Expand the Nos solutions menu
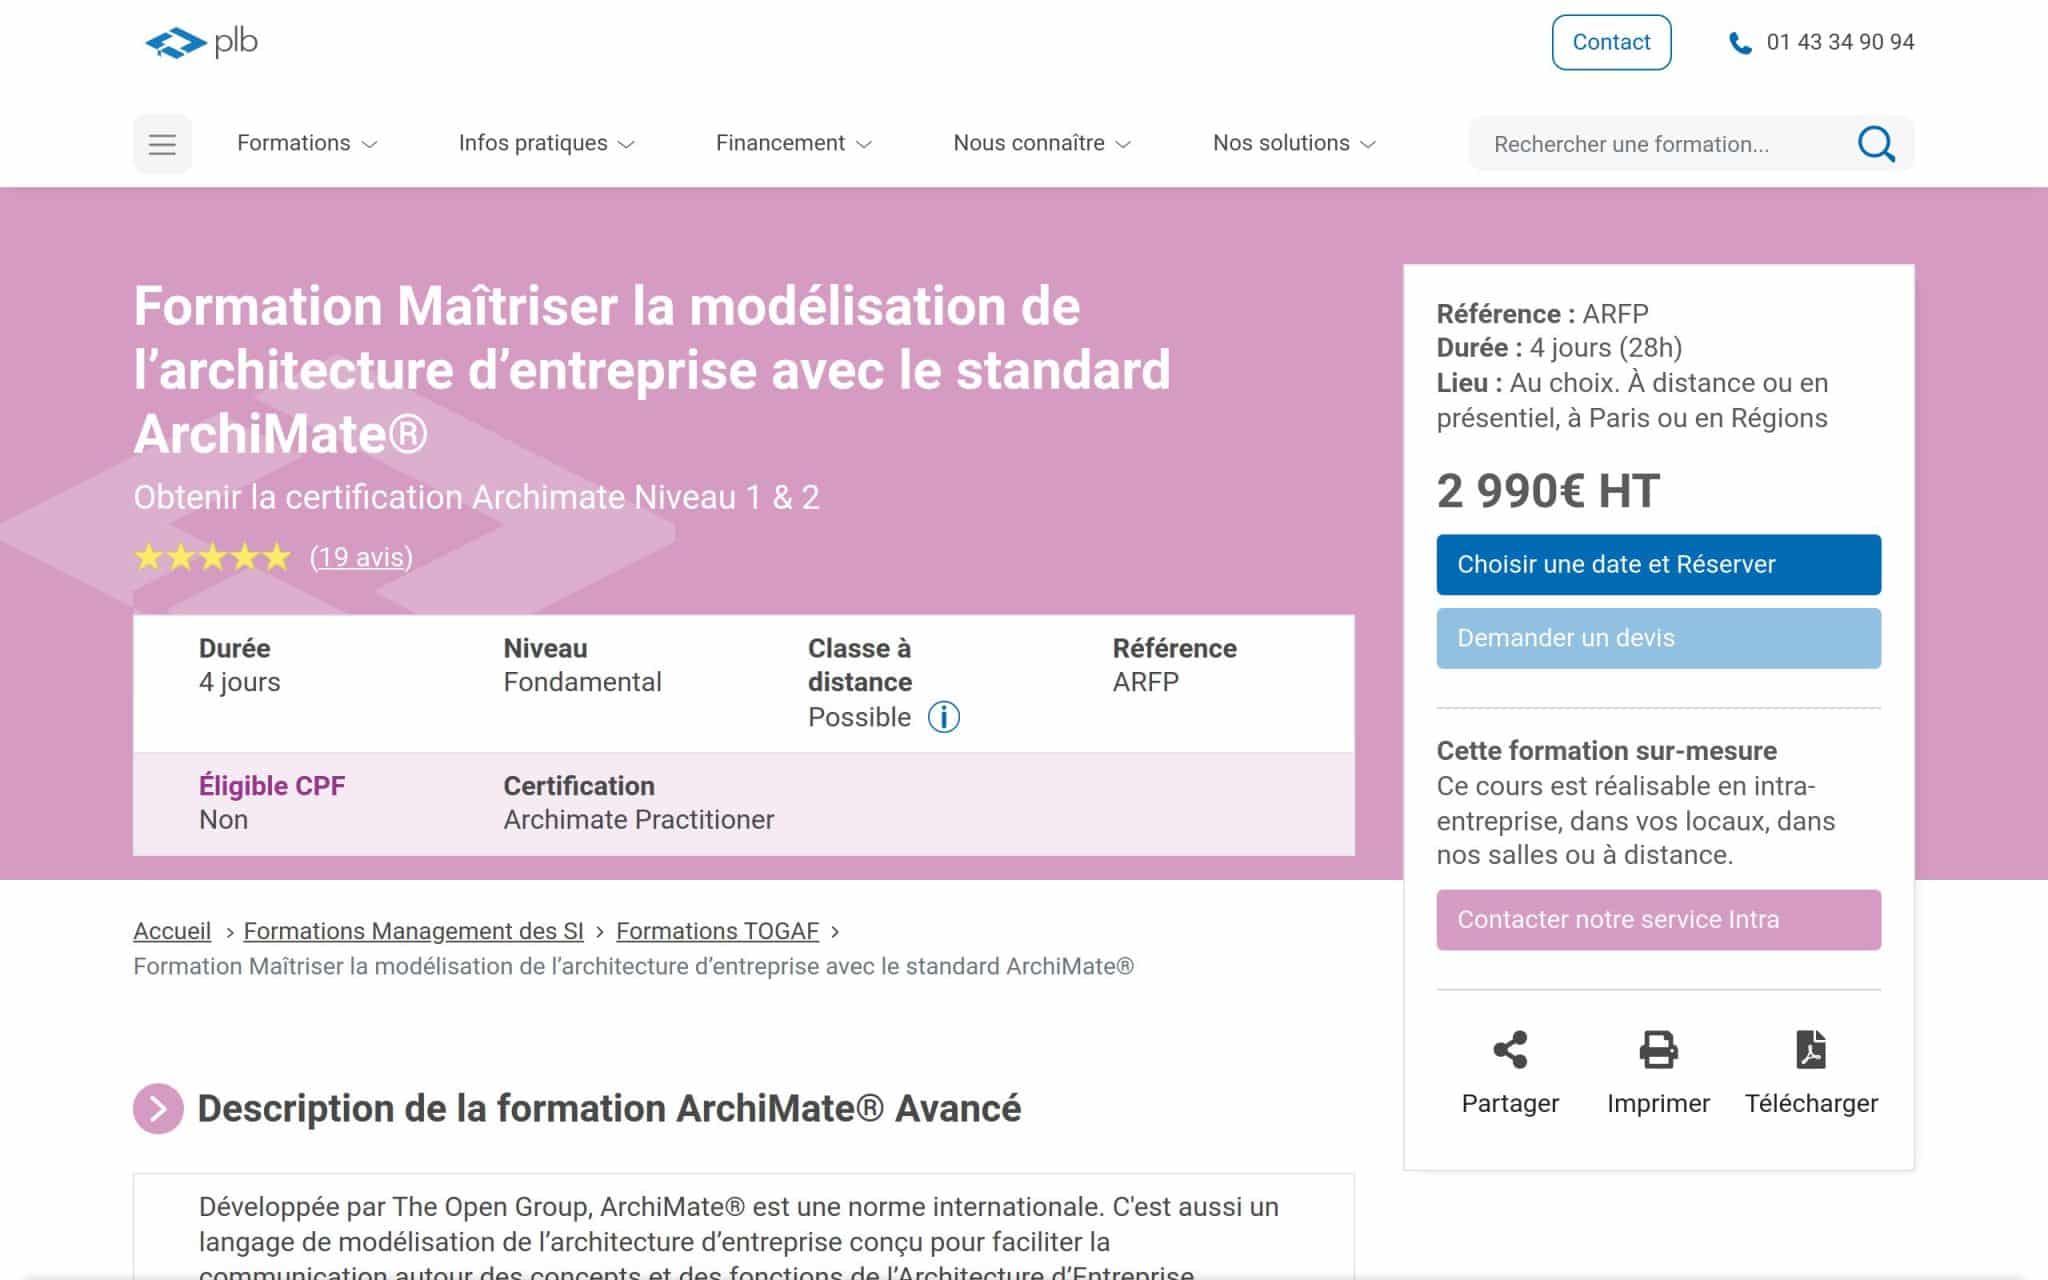The image size is (2048, 1280). coord(1294,143)
